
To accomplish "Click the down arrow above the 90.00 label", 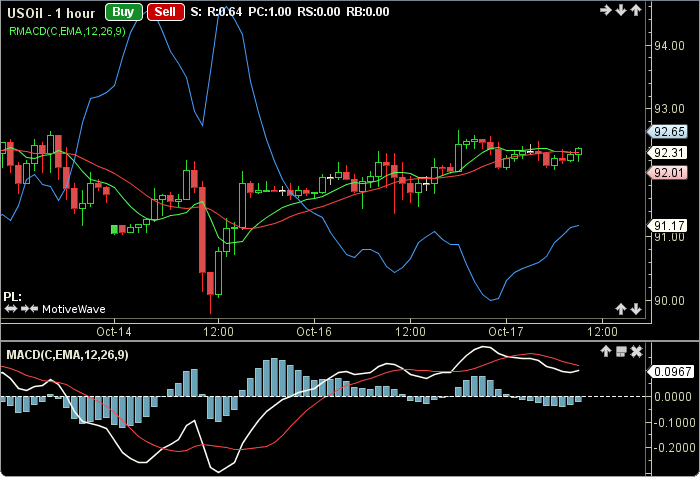I will [636, 309].
